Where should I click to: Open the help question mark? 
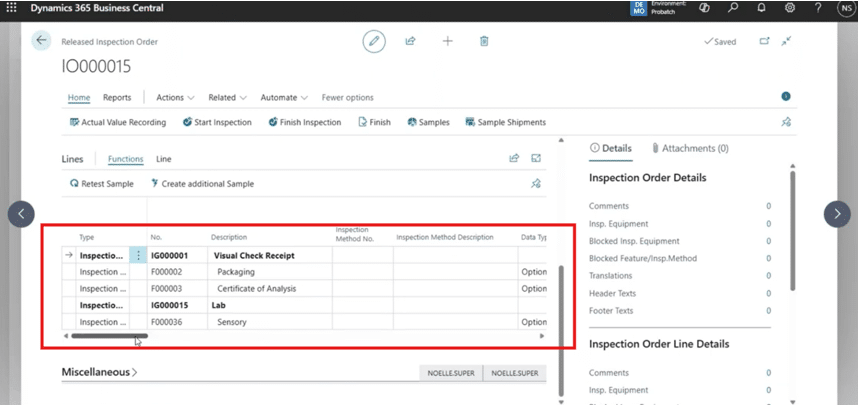pos(818,8)
